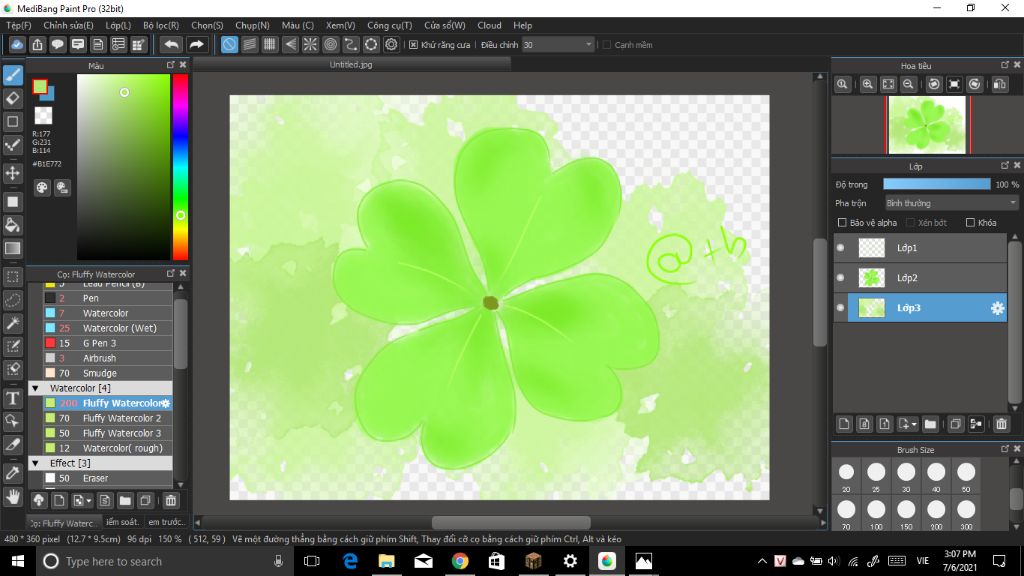Enable the grid snap guide
Viewport: 1024px width, 576px height.
tap(270, 44)
